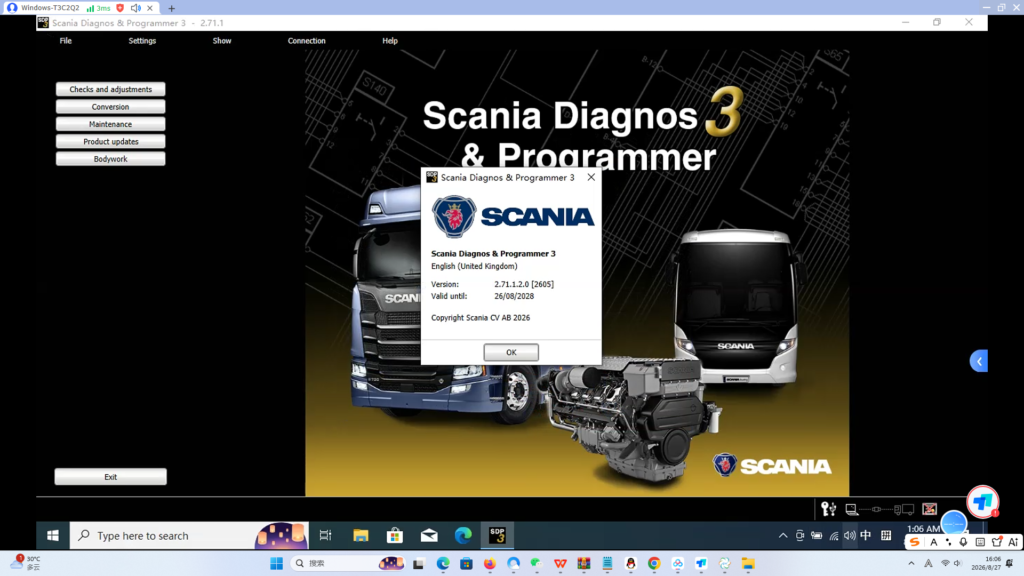Close the about dialog with X
Screen dimensions: 1024x576
(591, 177)
